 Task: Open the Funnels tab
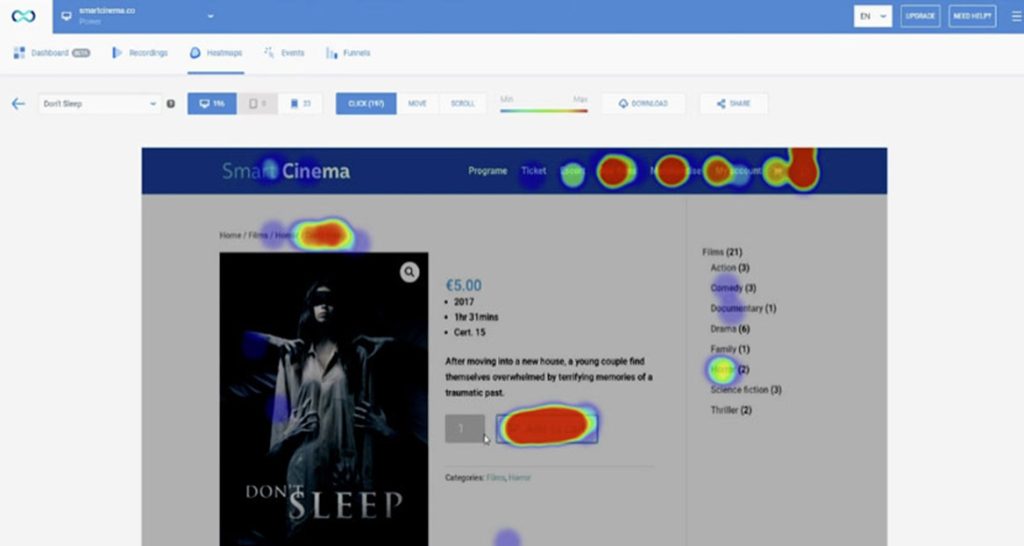(348, 53)
